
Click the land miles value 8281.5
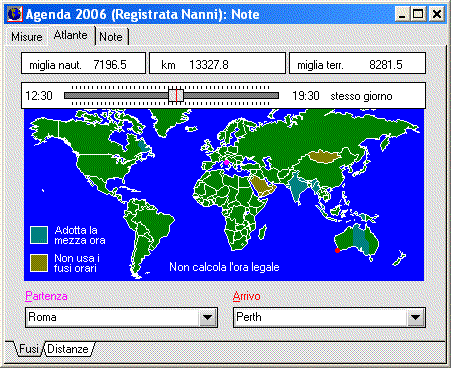386,65
